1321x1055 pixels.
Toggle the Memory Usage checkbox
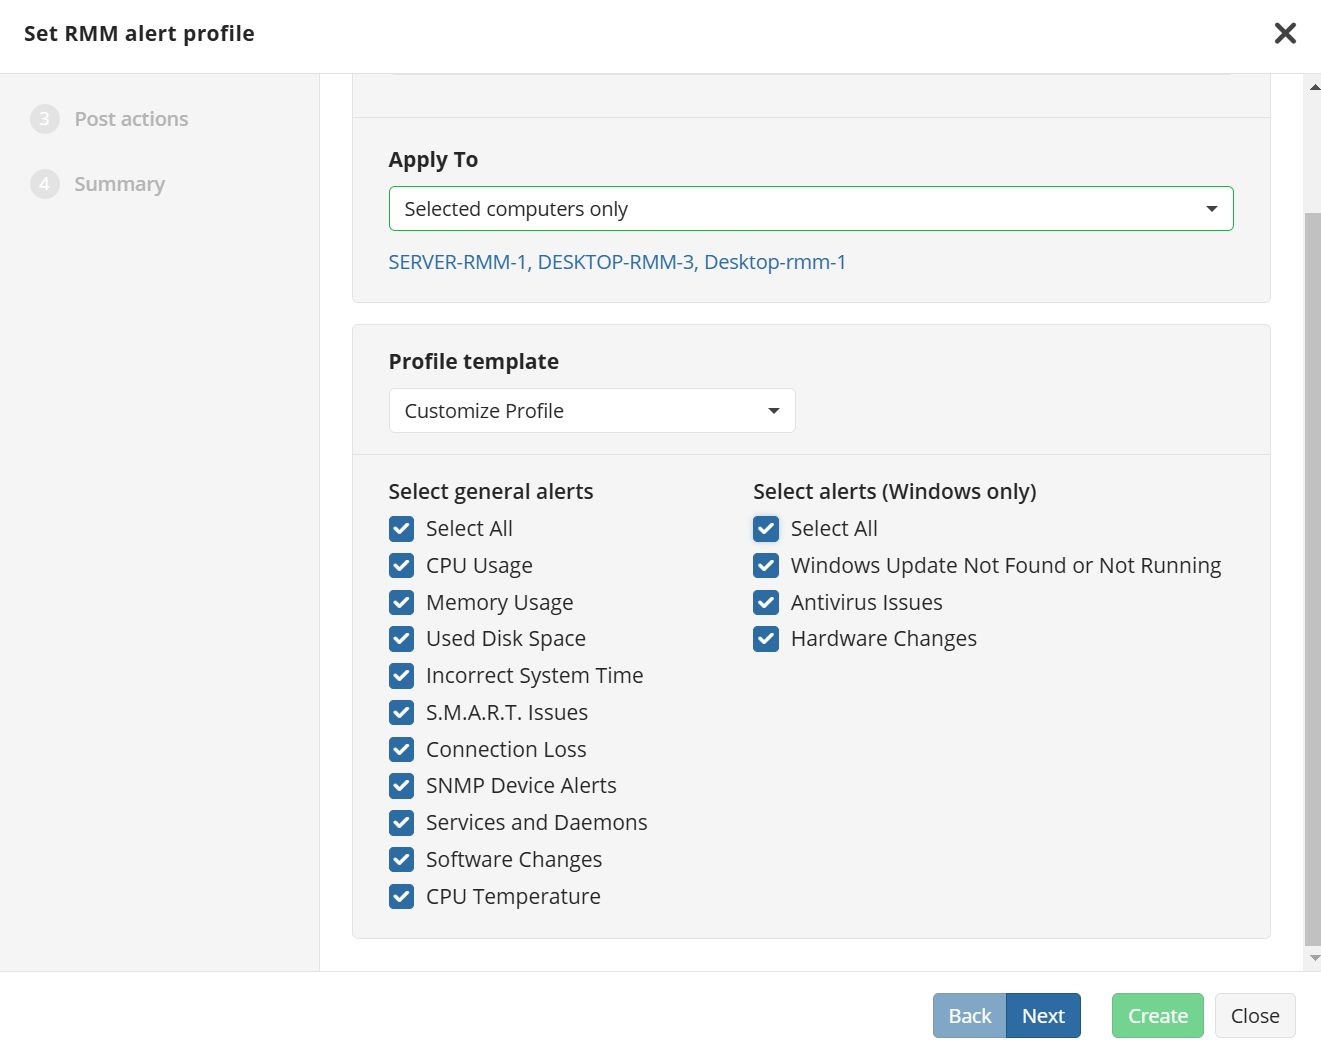click(x=401, y=603)
